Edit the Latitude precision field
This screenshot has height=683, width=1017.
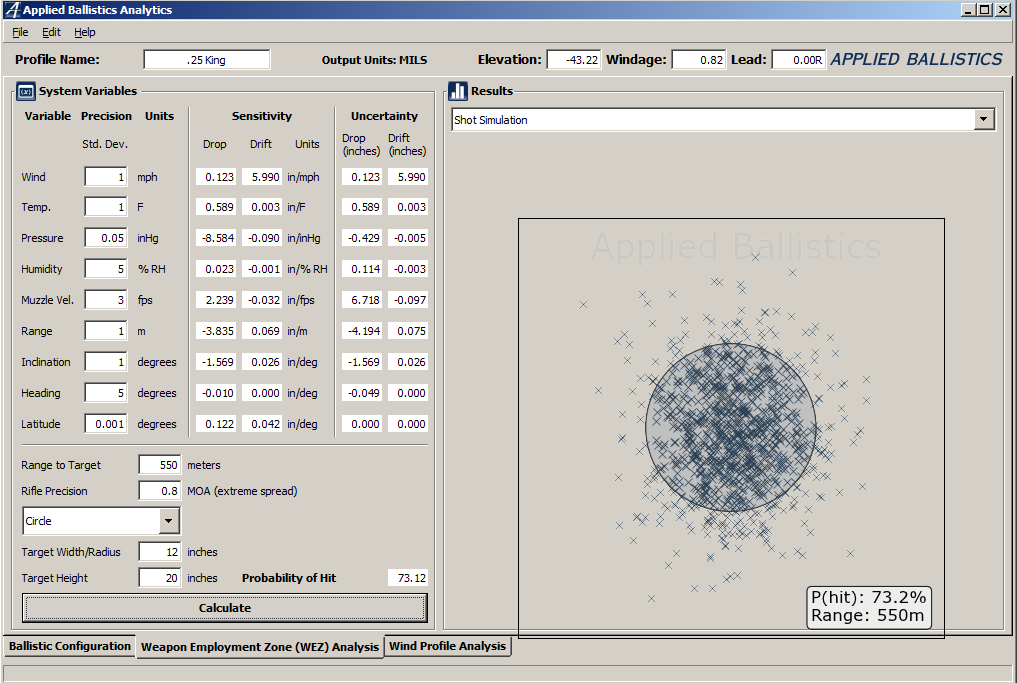point(106,424)
